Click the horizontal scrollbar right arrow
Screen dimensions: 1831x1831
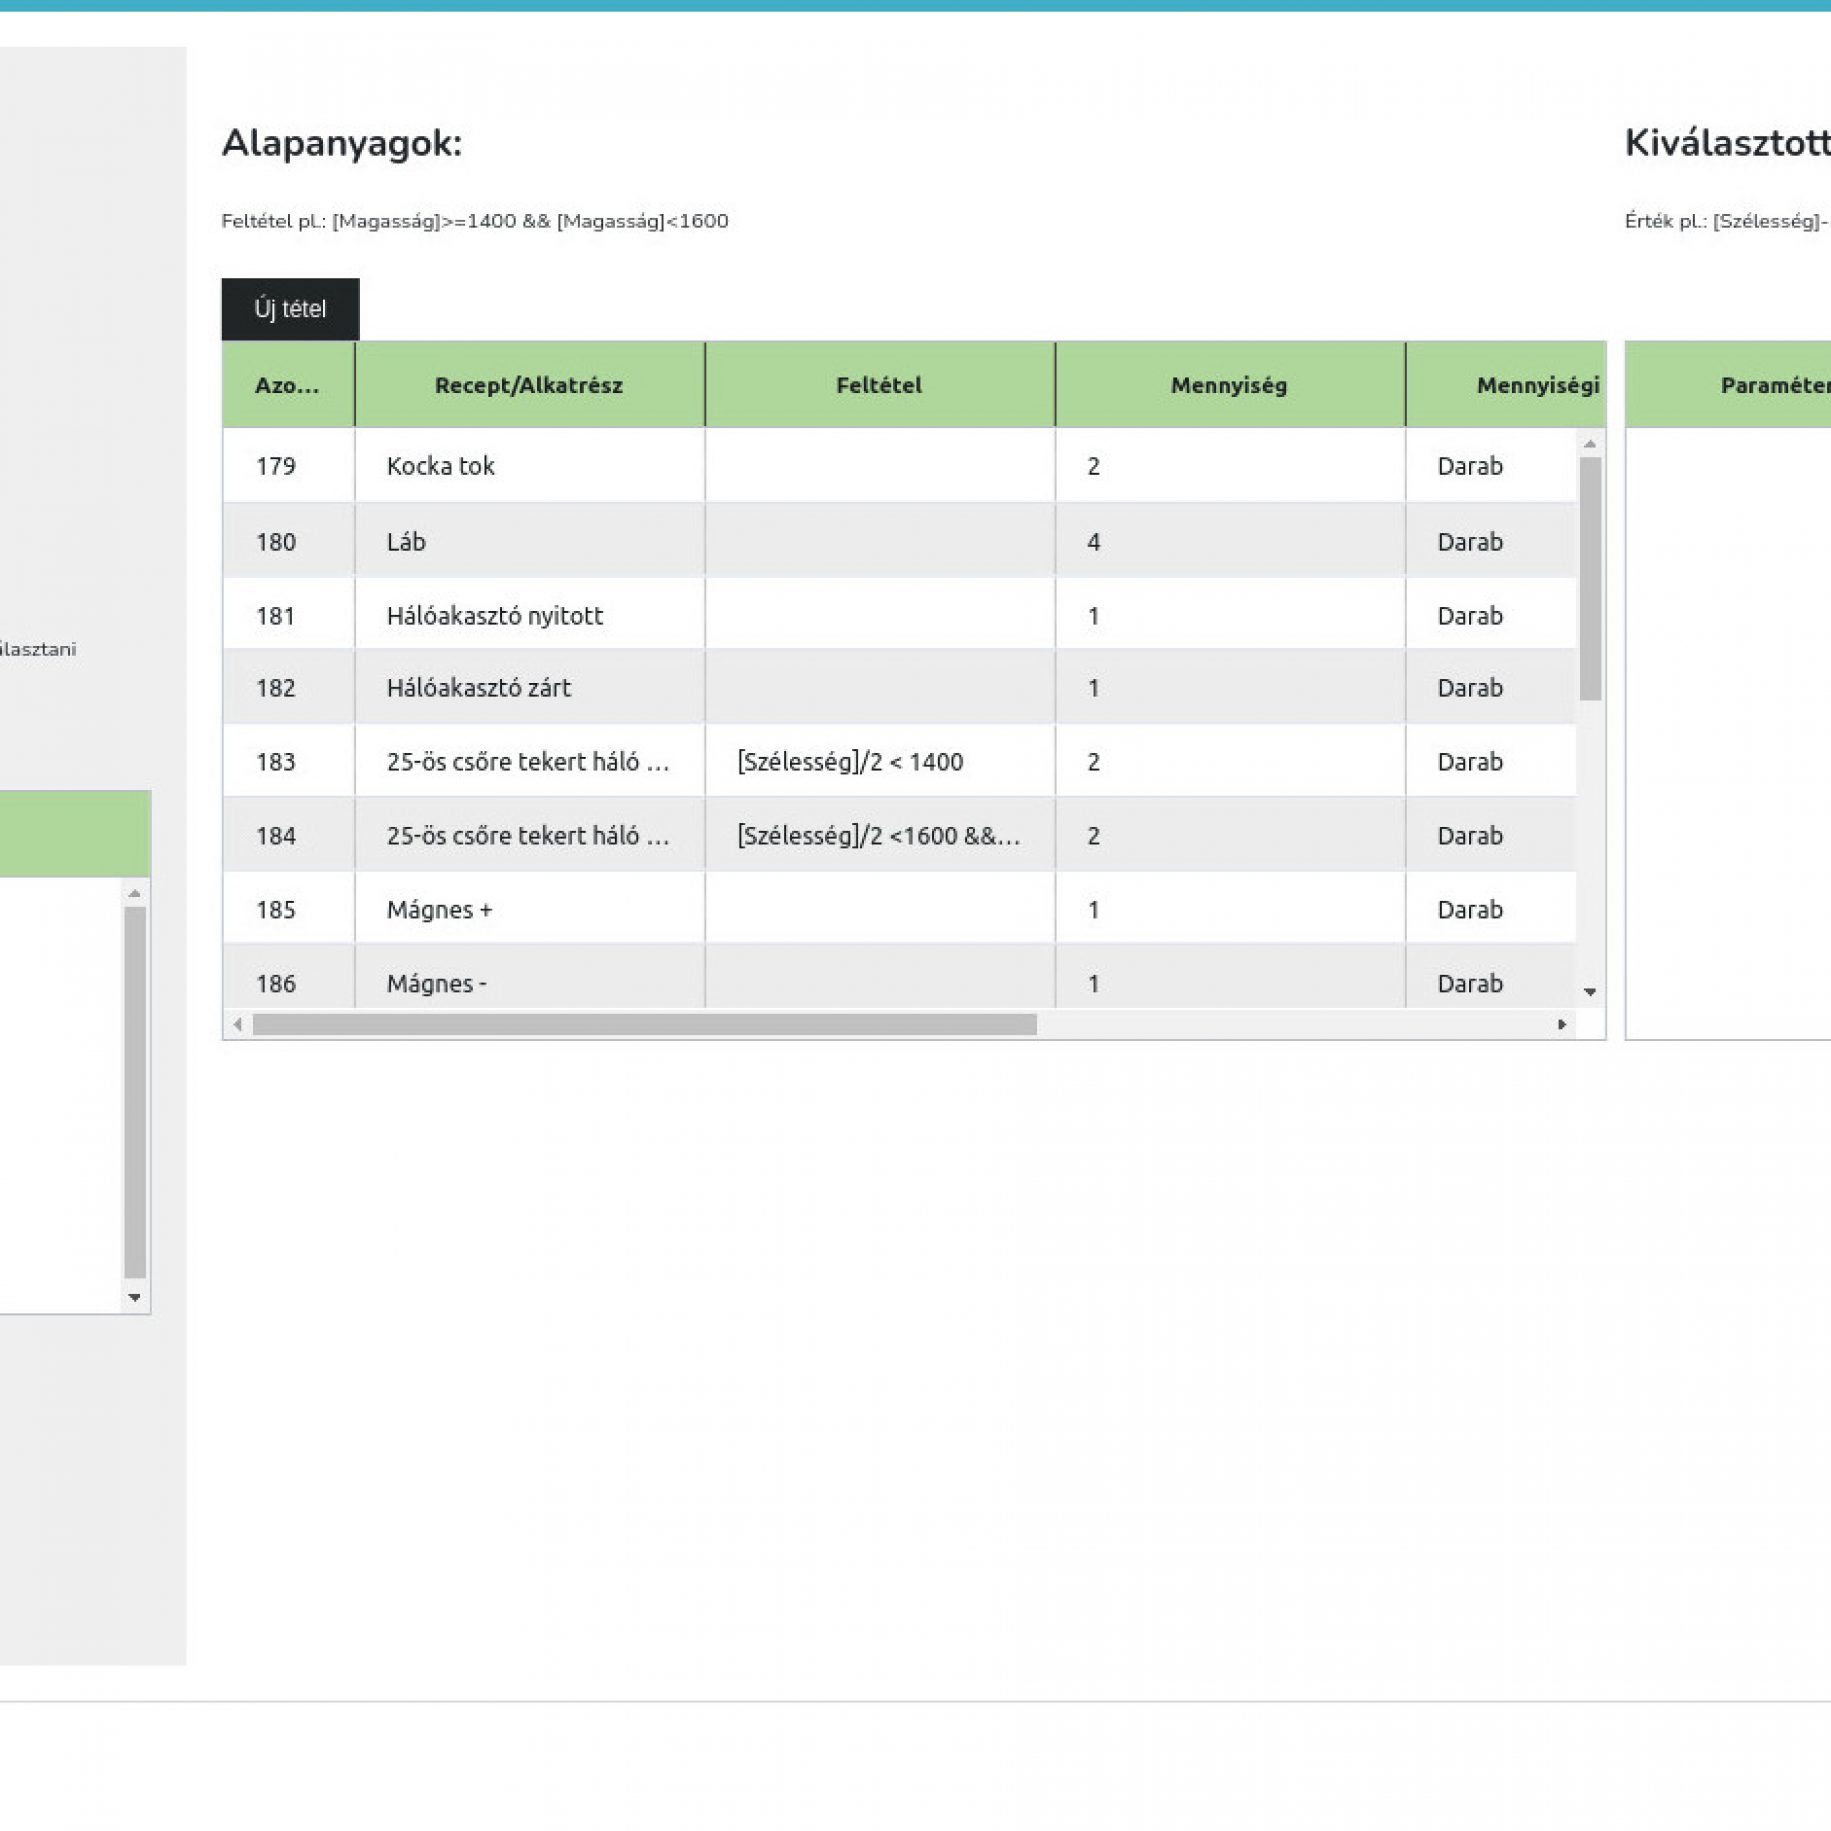click(1561, 1024)
